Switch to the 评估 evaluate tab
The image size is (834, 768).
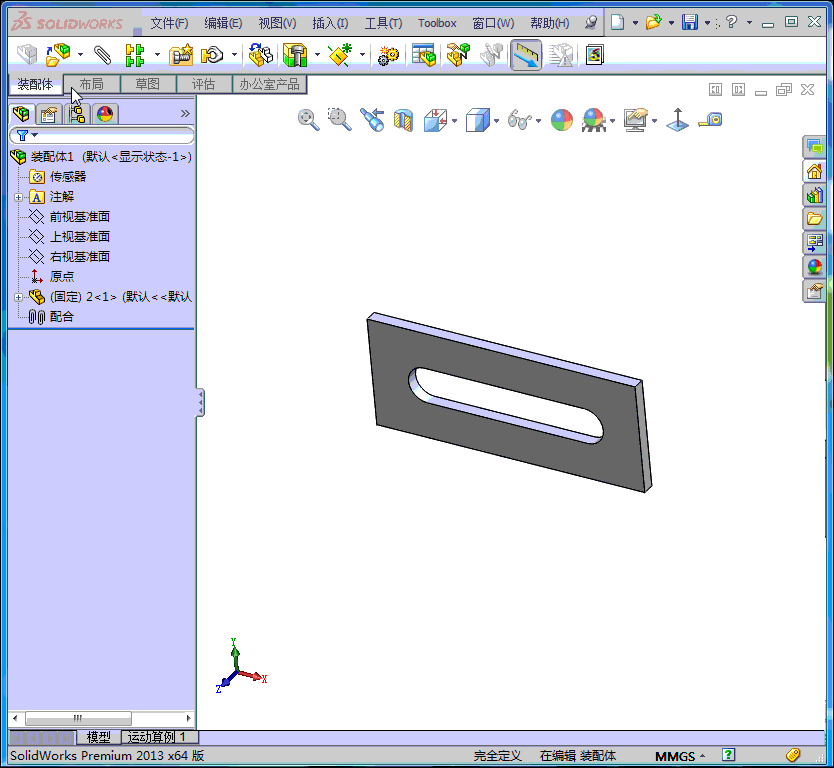204,84
